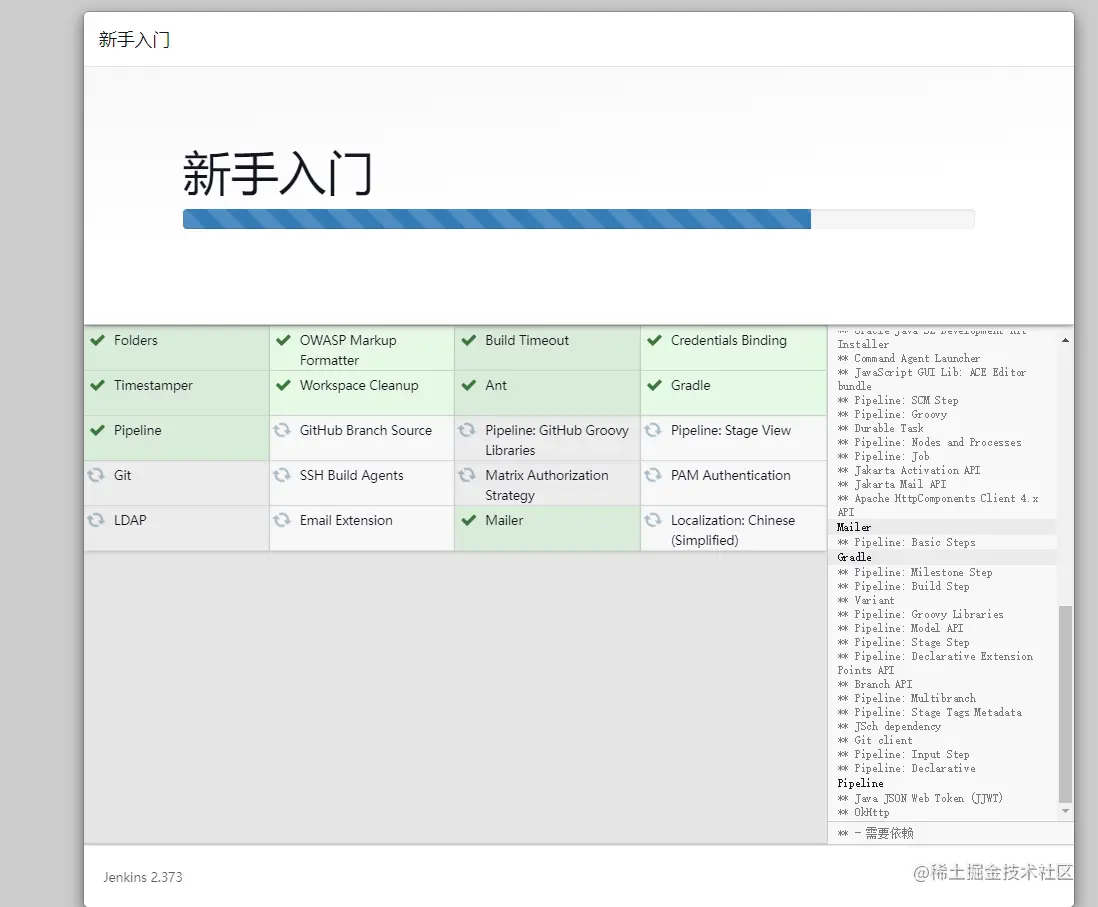Click the Email Extension pending icon
This screenshot has height=907, width=1098.
point(282,520)
